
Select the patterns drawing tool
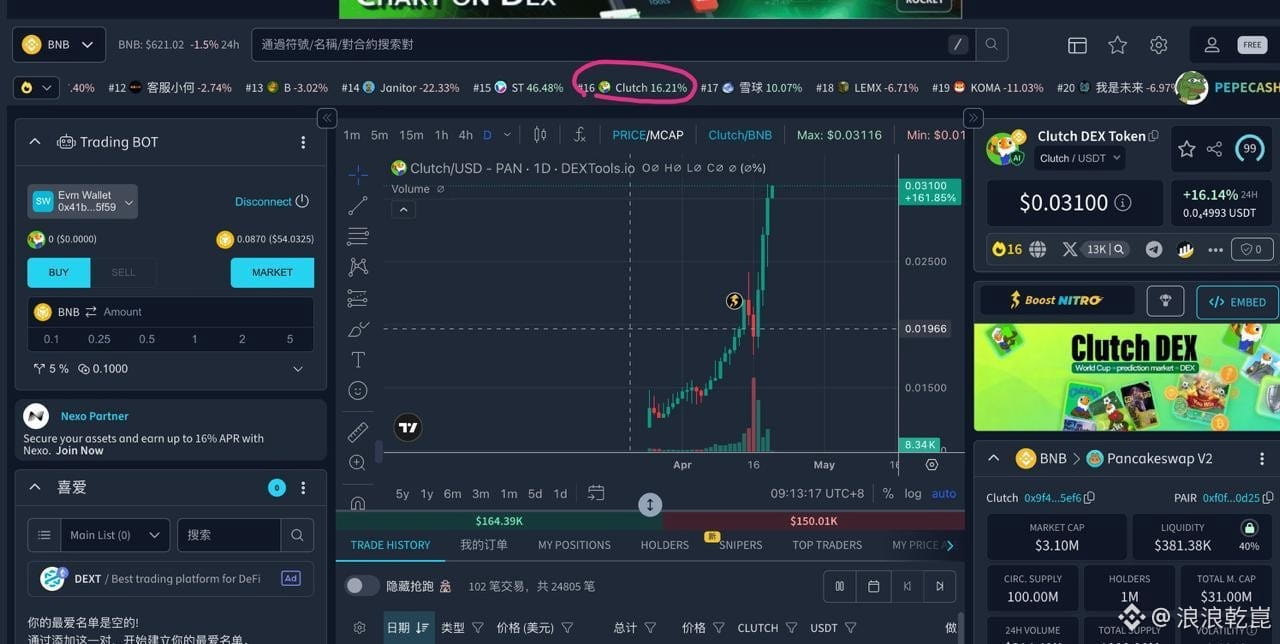(x=358, y=267)
